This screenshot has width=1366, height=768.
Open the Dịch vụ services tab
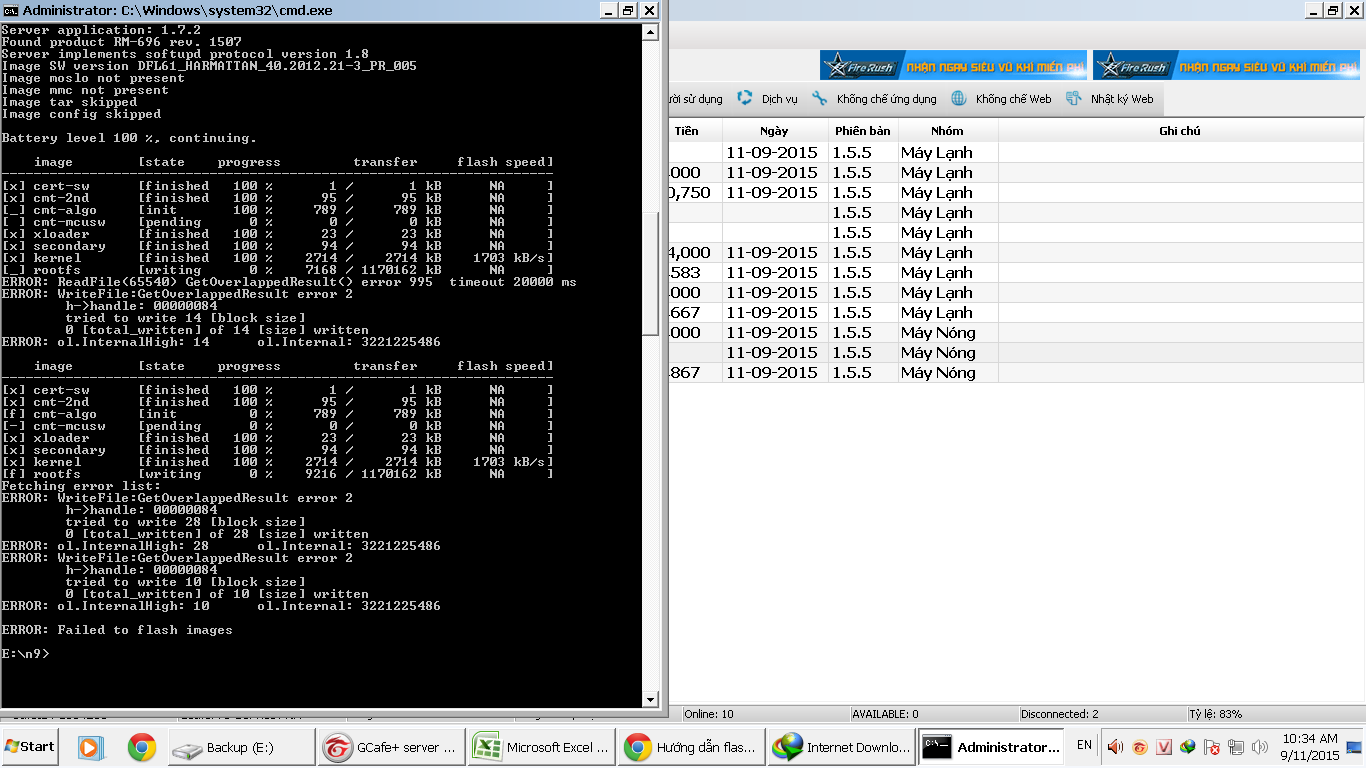(768, 99)
